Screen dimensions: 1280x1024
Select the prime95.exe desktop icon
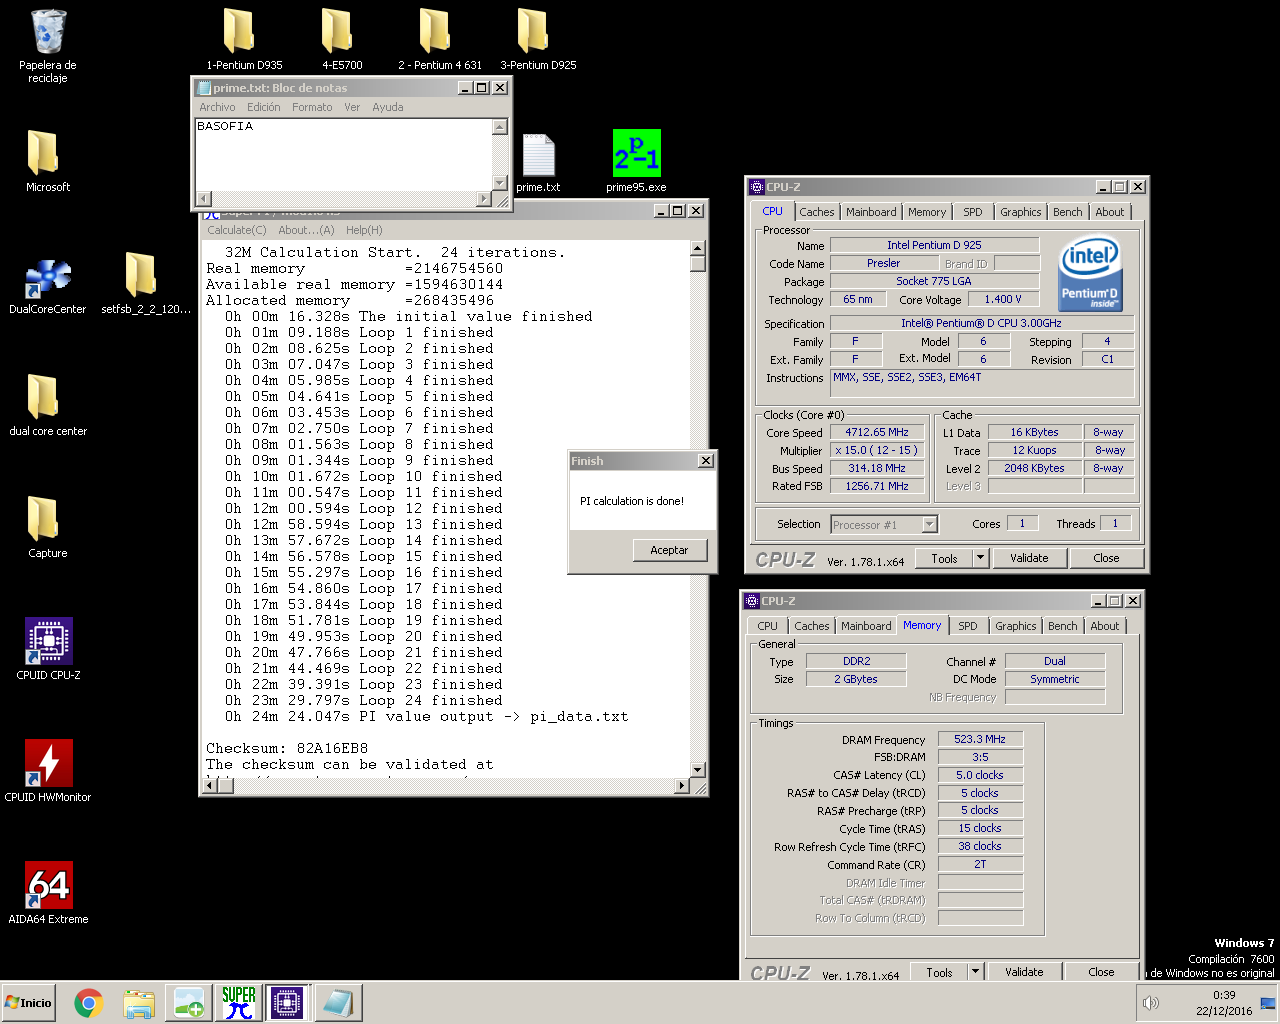coord(636,162)
